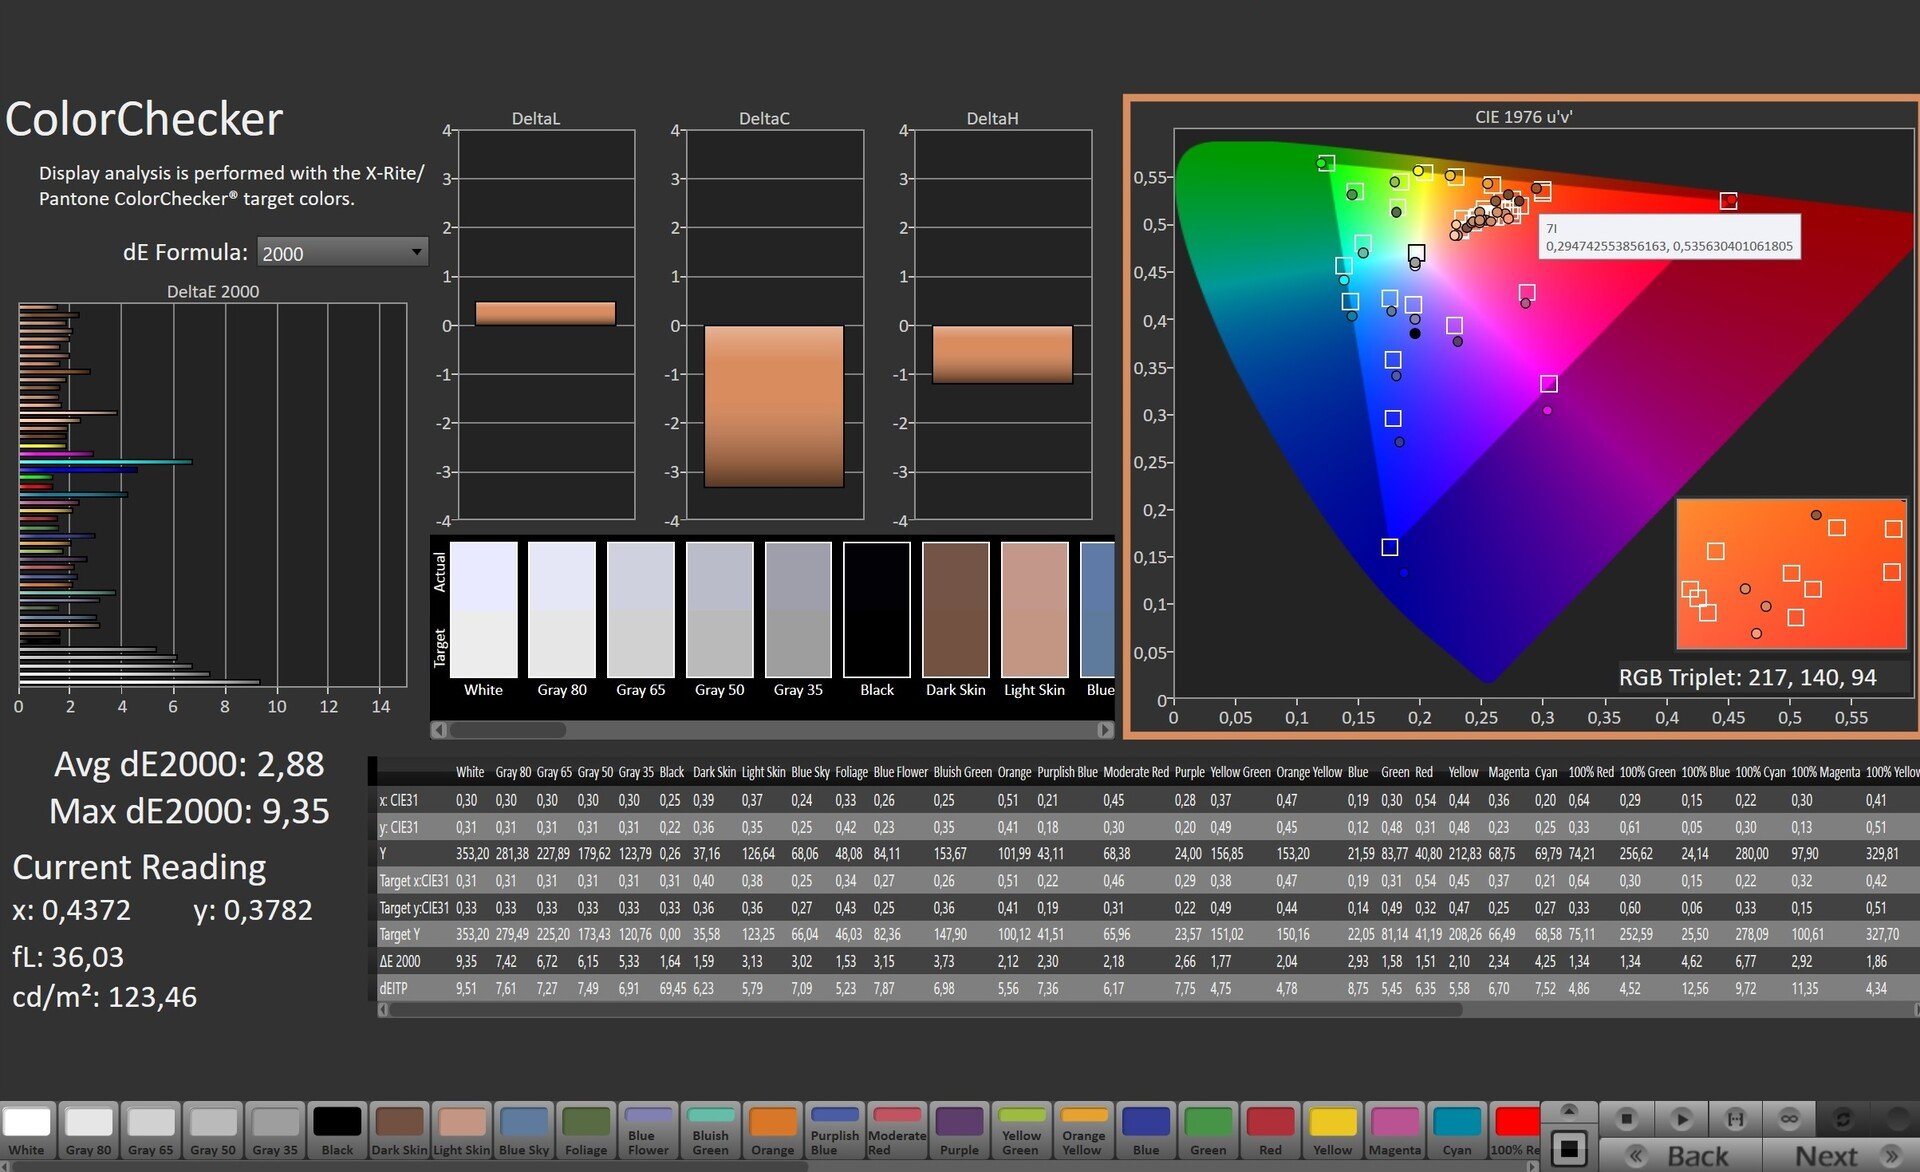The width and height of the screenshot is (1920, 1172).
Task: Click scroll-right arrow of patch comparison strip
Action: coord(1105,730)
